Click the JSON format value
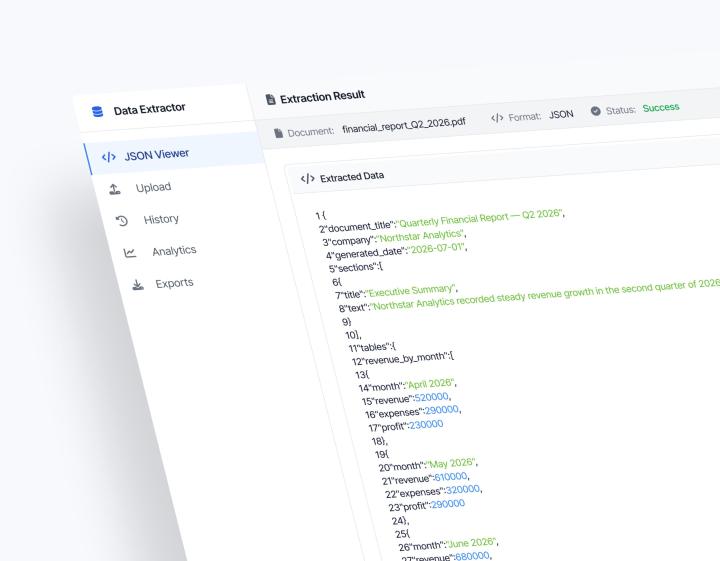 tap(561, 114)
